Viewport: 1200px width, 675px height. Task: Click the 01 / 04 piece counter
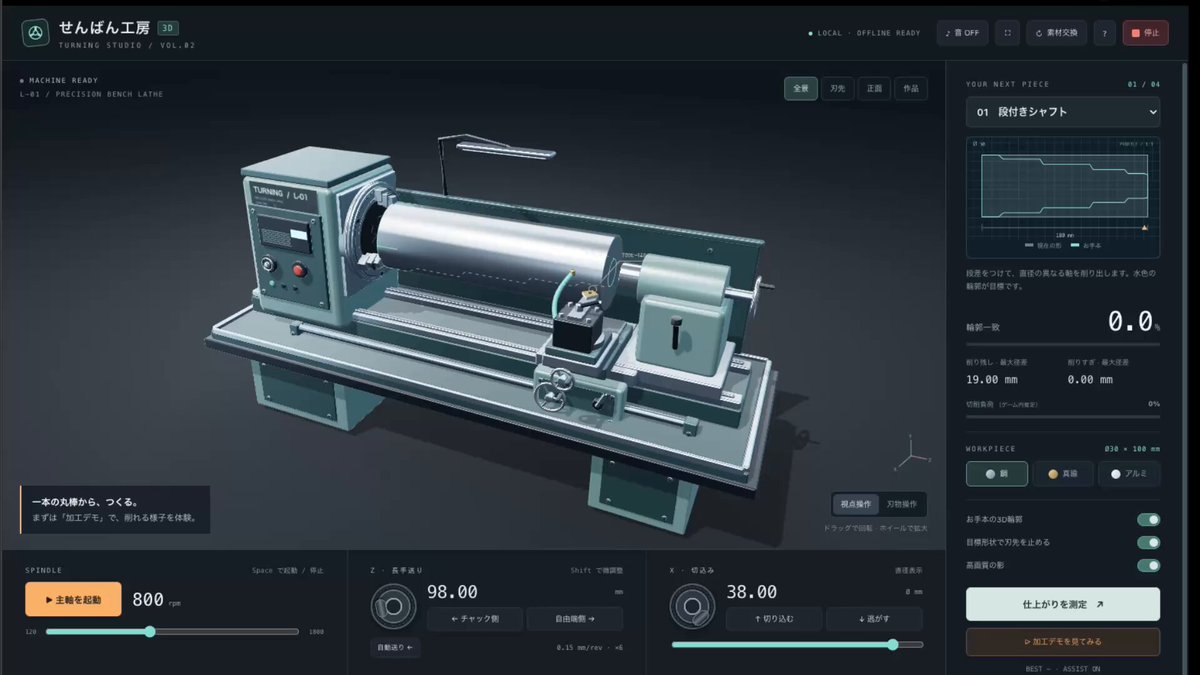point(1144,84)
